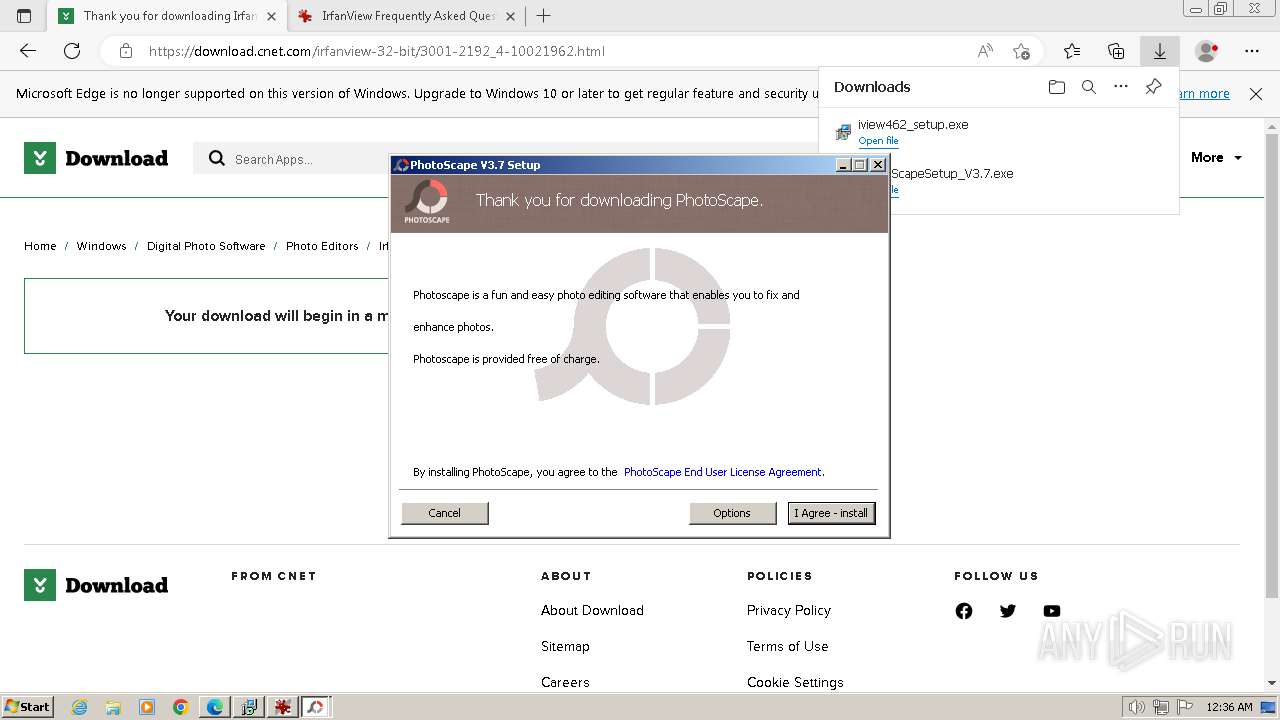Click the CNET Download header logo
1280x720 pixels.
click(96, 158)
